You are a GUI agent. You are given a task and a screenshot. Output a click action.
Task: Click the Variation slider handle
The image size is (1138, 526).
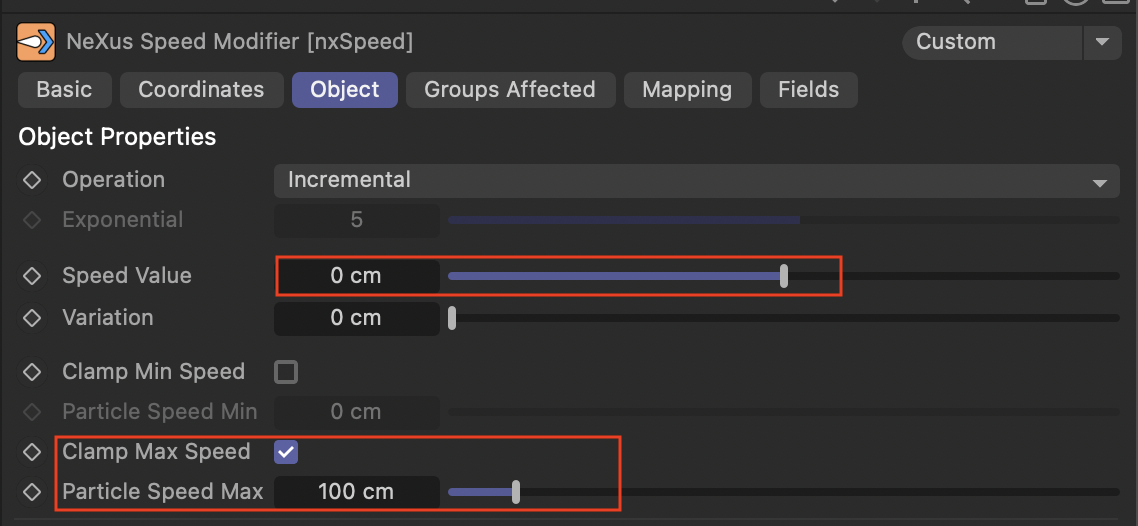click(451, 318)
